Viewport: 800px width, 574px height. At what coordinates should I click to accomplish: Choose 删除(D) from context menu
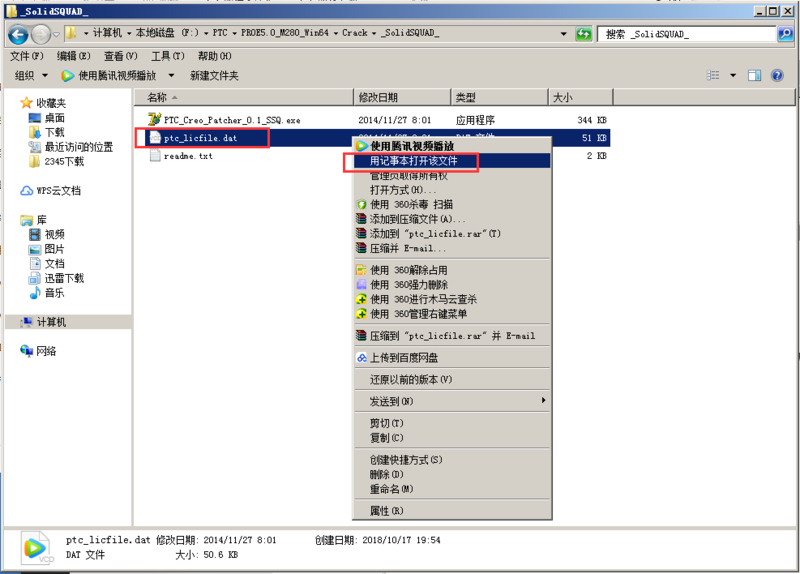(x=453, y=475)
